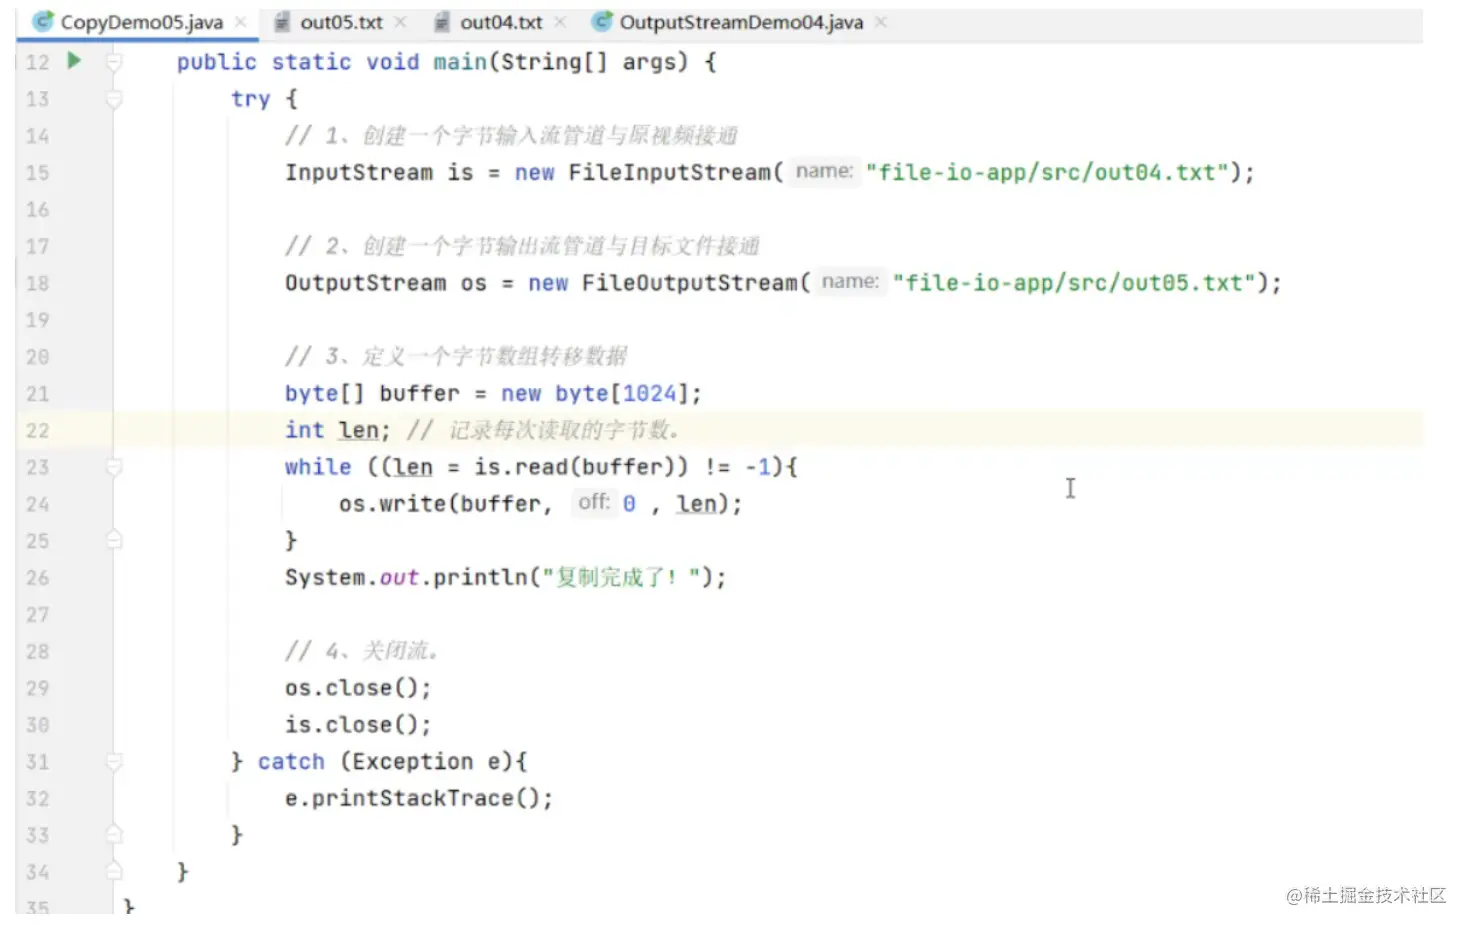Click the e.printStackTrace() call

419,798
